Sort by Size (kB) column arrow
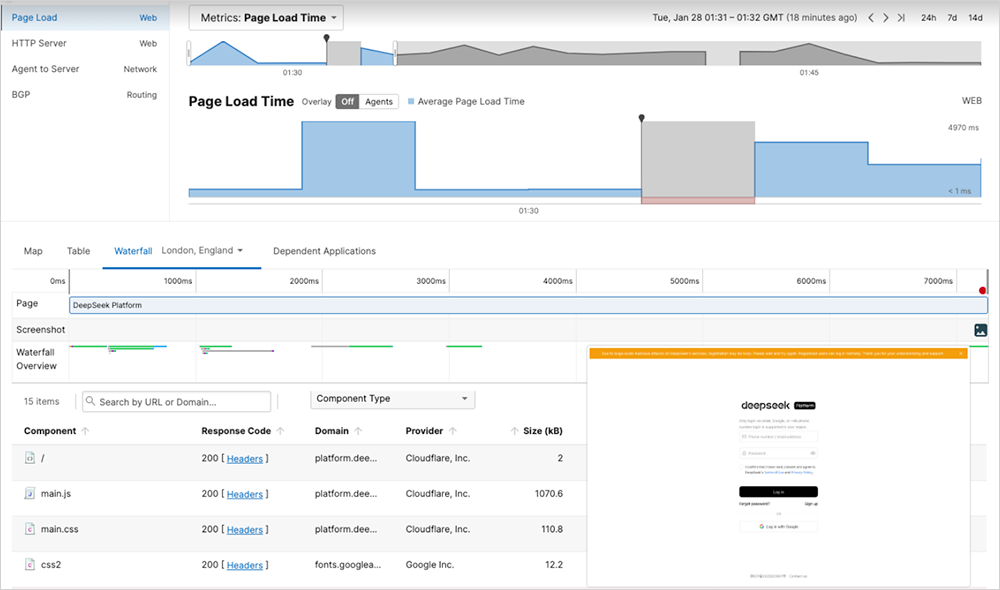 pyautogui.click(x=515, y=431)
